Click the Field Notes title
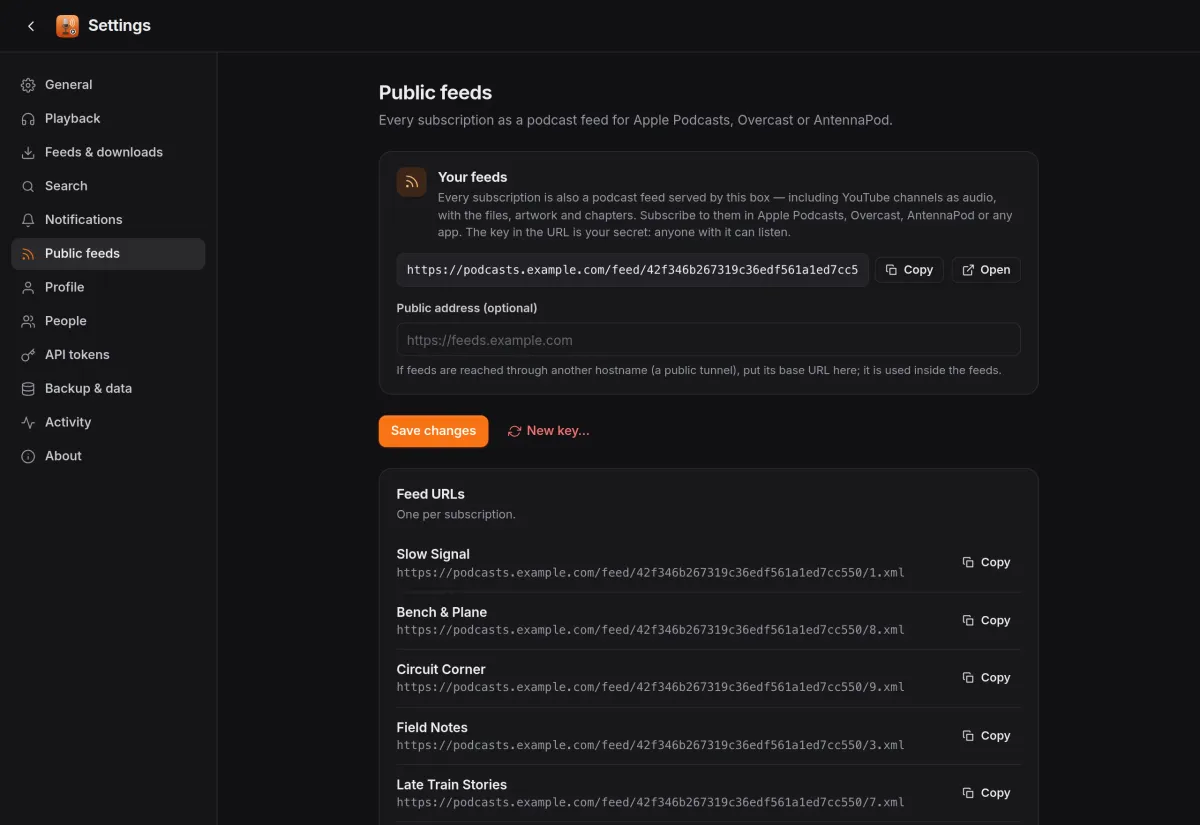1200x825 pixels. 432,728
